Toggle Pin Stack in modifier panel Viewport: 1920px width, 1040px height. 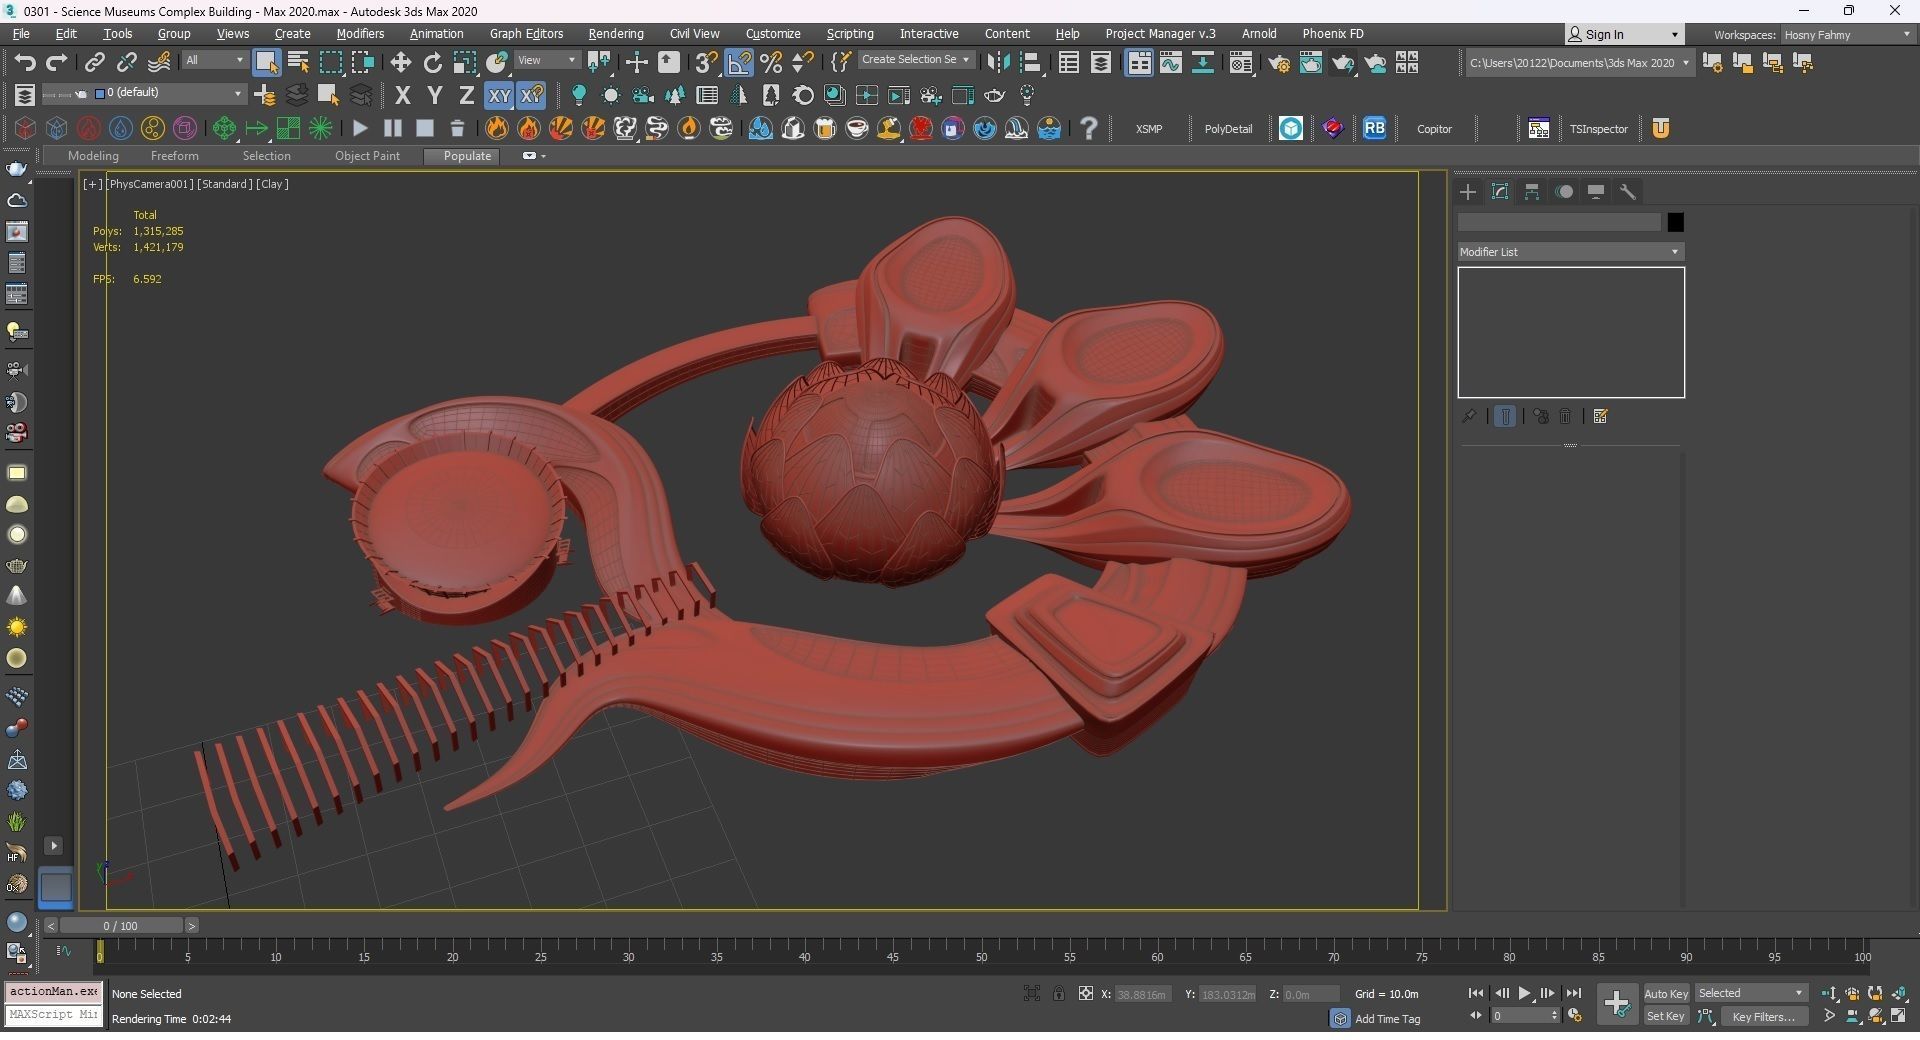click(1469, 416)
